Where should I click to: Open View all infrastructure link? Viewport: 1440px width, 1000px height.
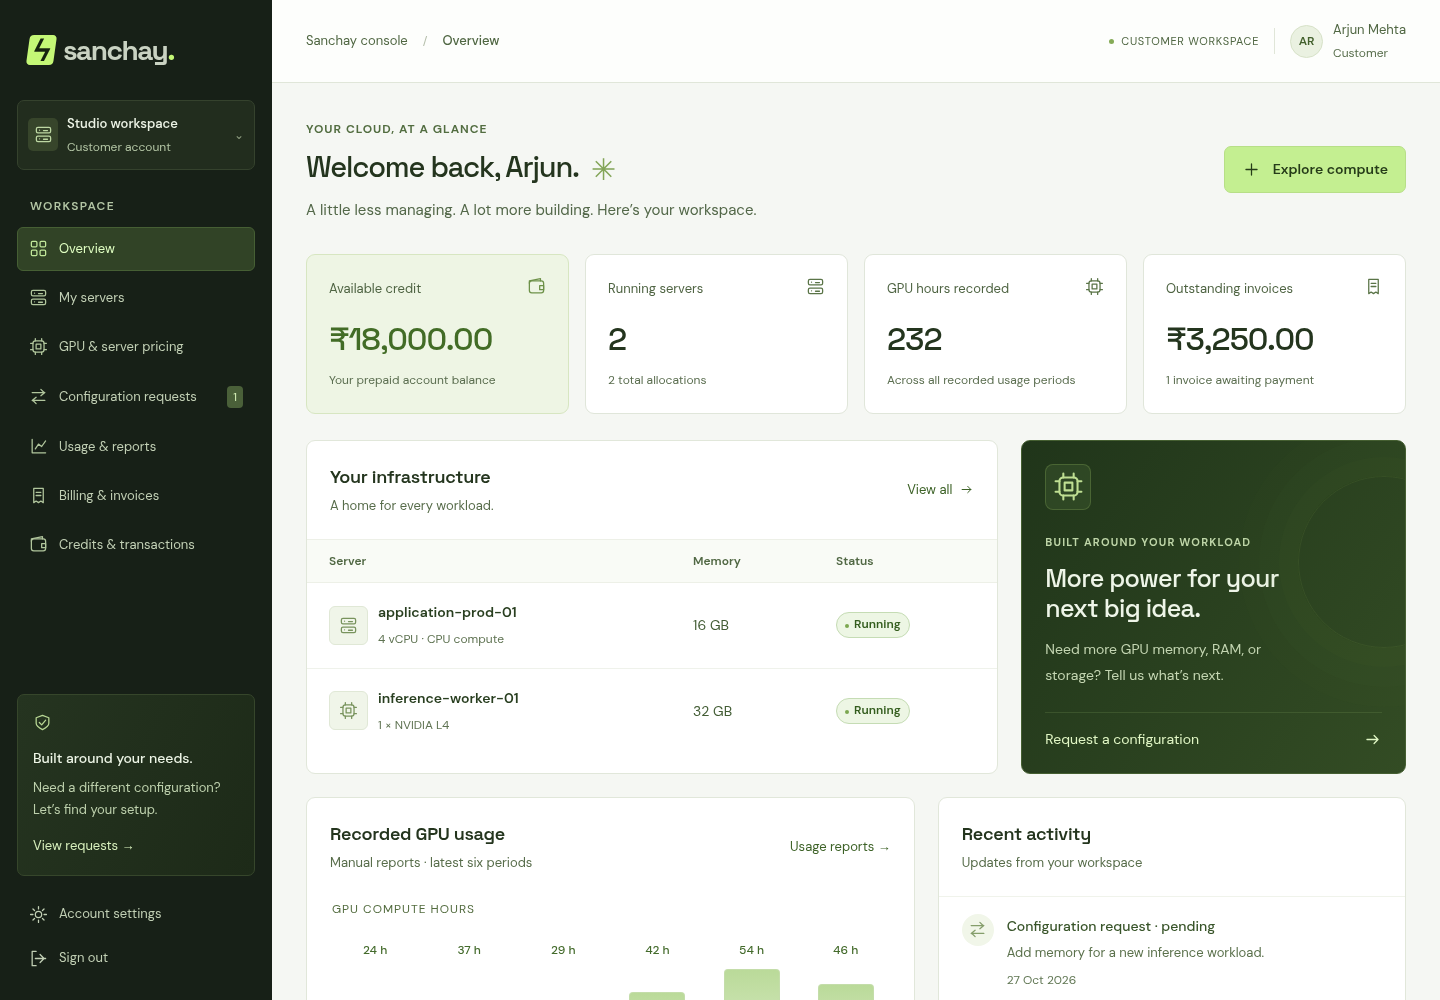(940, 490)
